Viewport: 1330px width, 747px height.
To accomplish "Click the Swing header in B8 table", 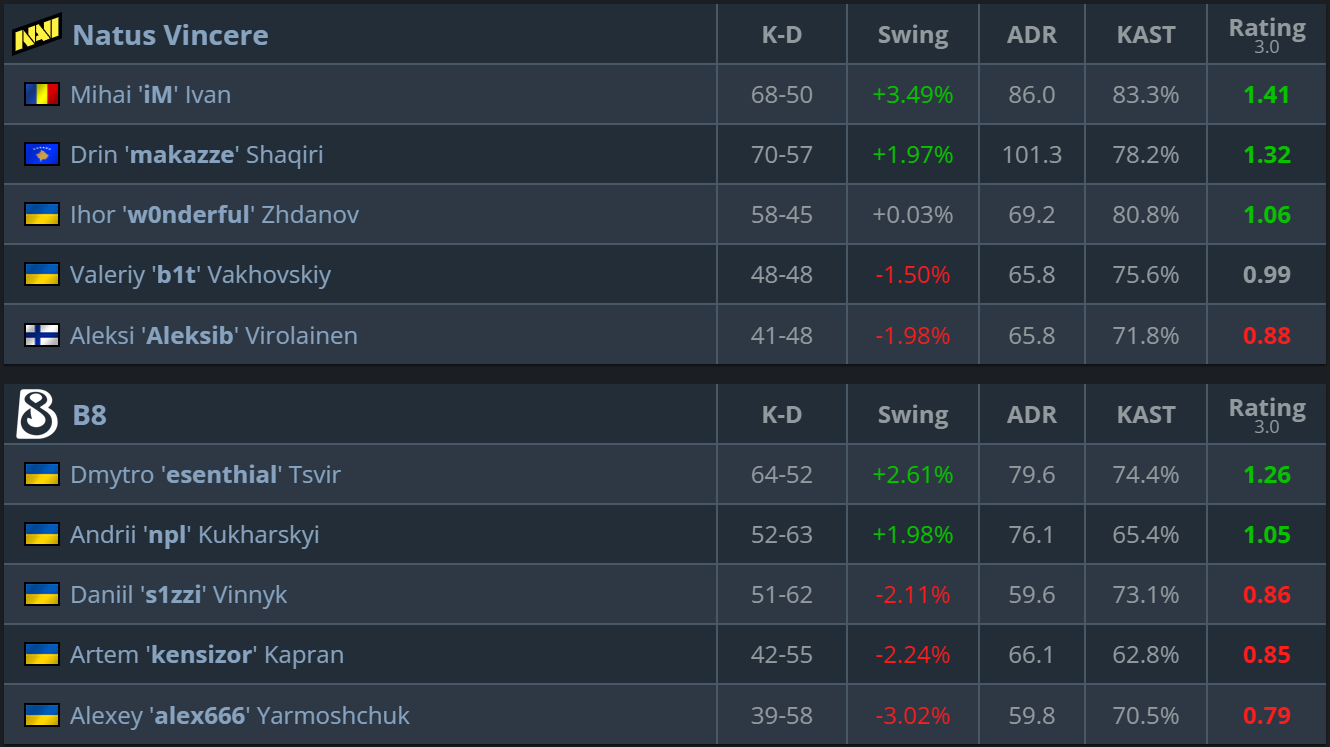I will (x=912, y=415).
